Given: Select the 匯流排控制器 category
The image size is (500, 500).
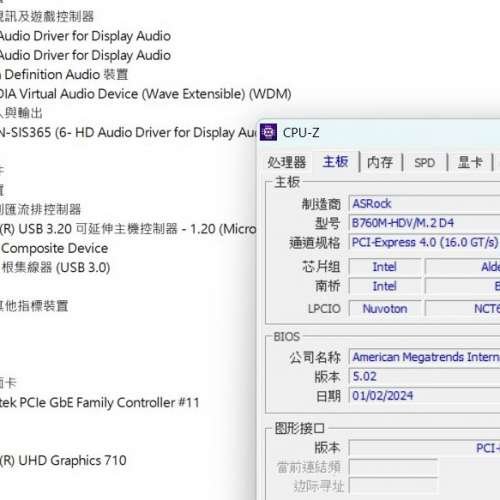Looking at the screenshot, I should tap(41, 209).
